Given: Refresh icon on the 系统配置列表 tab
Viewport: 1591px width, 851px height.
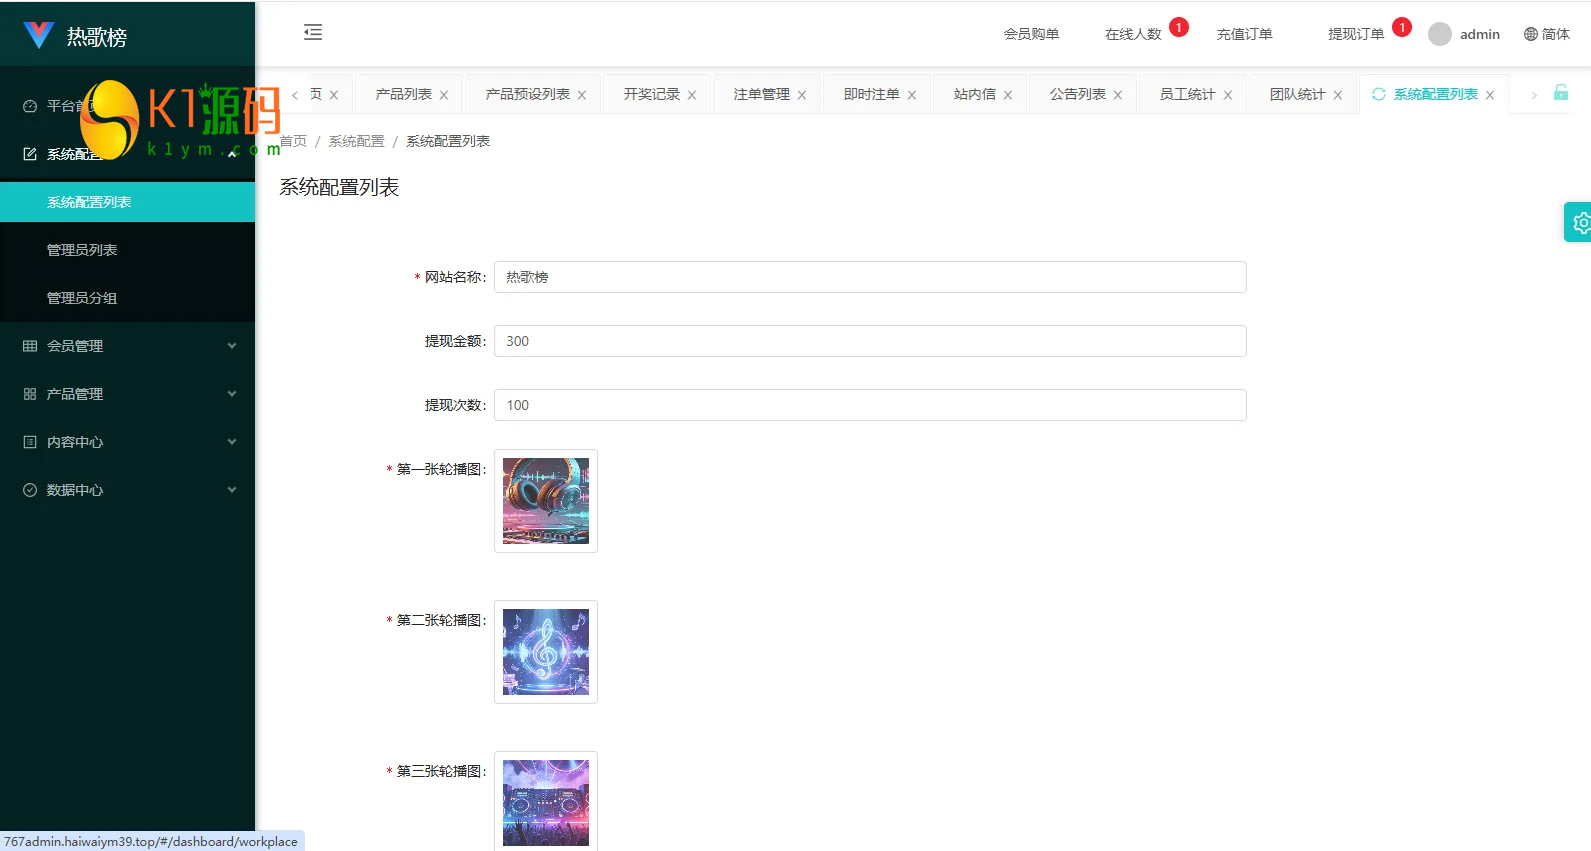Looking at the screenshot, I should coord(1379,94).
